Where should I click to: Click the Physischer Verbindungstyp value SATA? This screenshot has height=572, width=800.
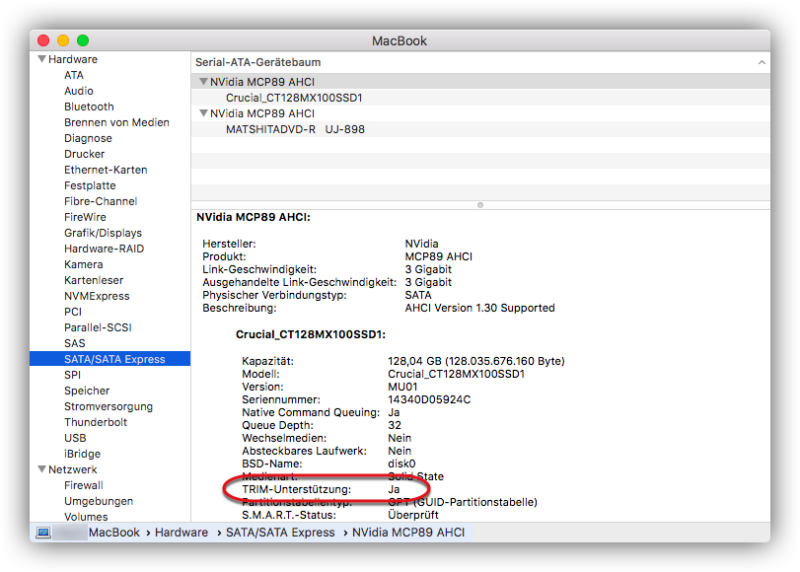click(x=418, y=295)
